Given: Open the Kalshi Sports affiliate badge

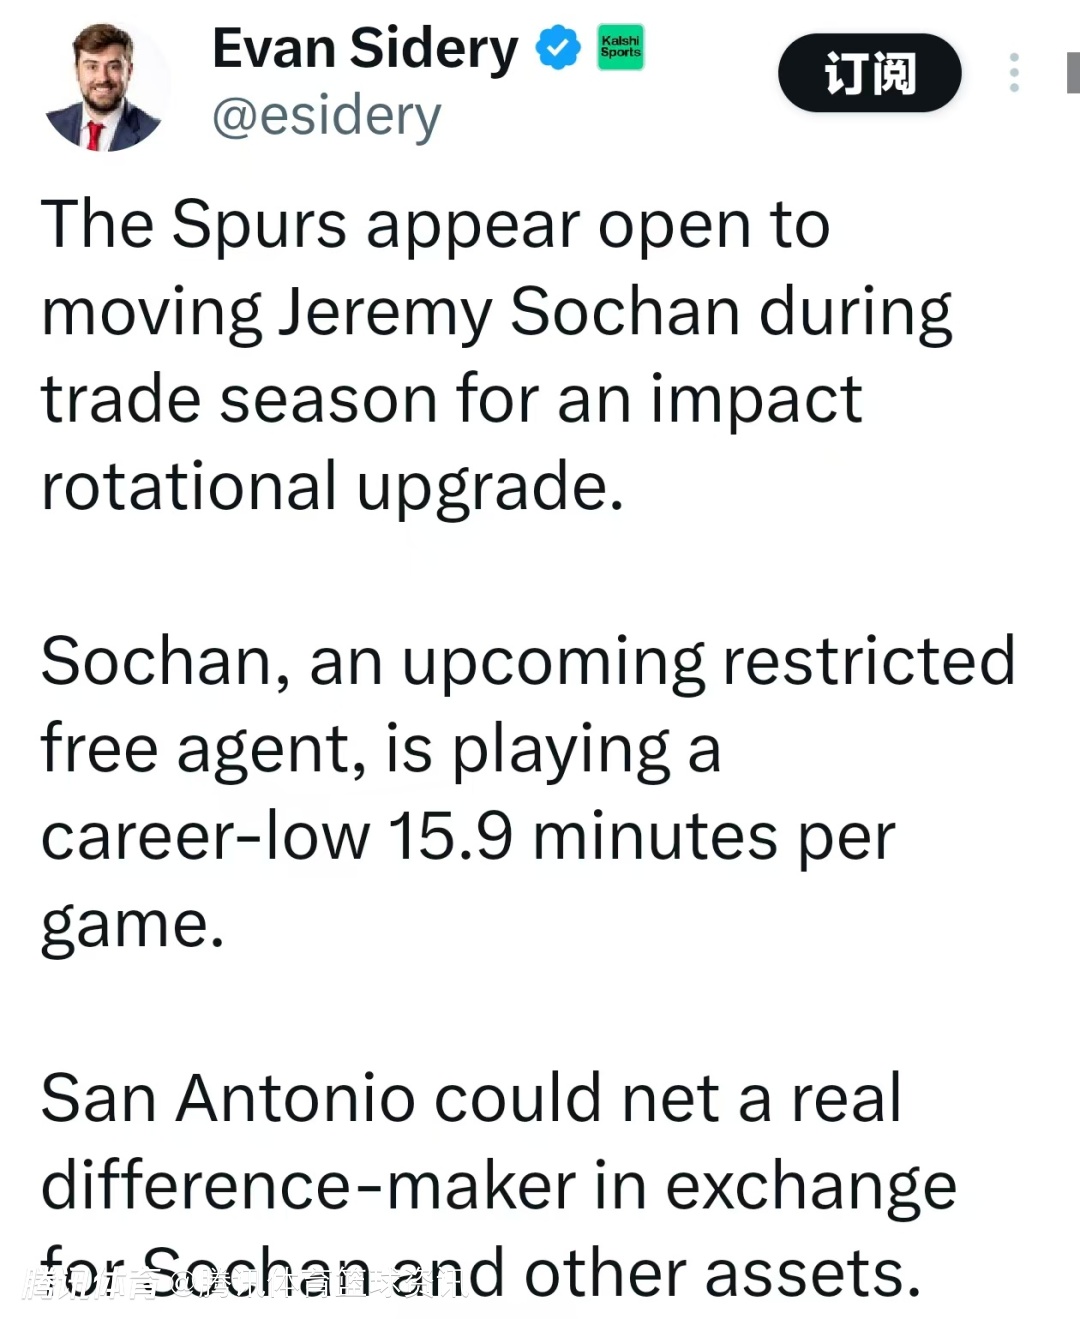Looking at the screenshot, I should click(x=620, y=47).
